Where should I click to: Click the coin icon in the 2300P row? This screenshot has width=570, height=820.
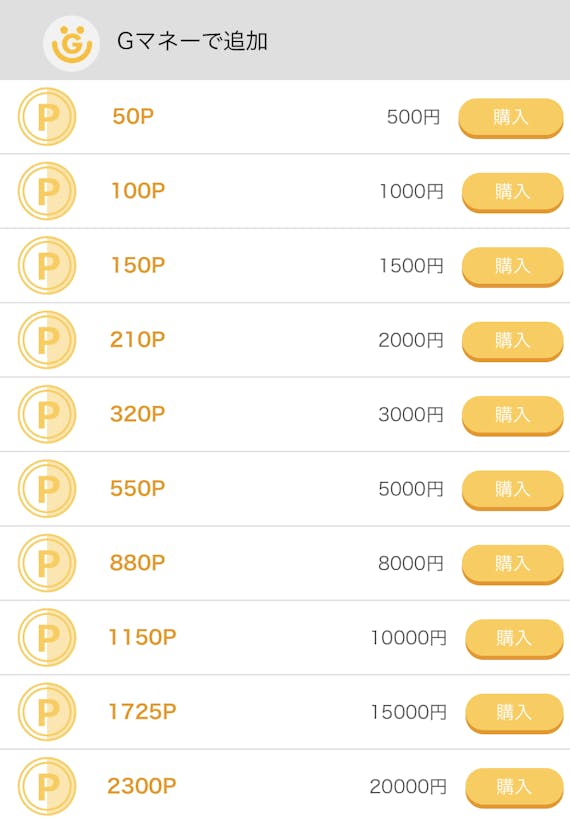[x=47, y=786]
